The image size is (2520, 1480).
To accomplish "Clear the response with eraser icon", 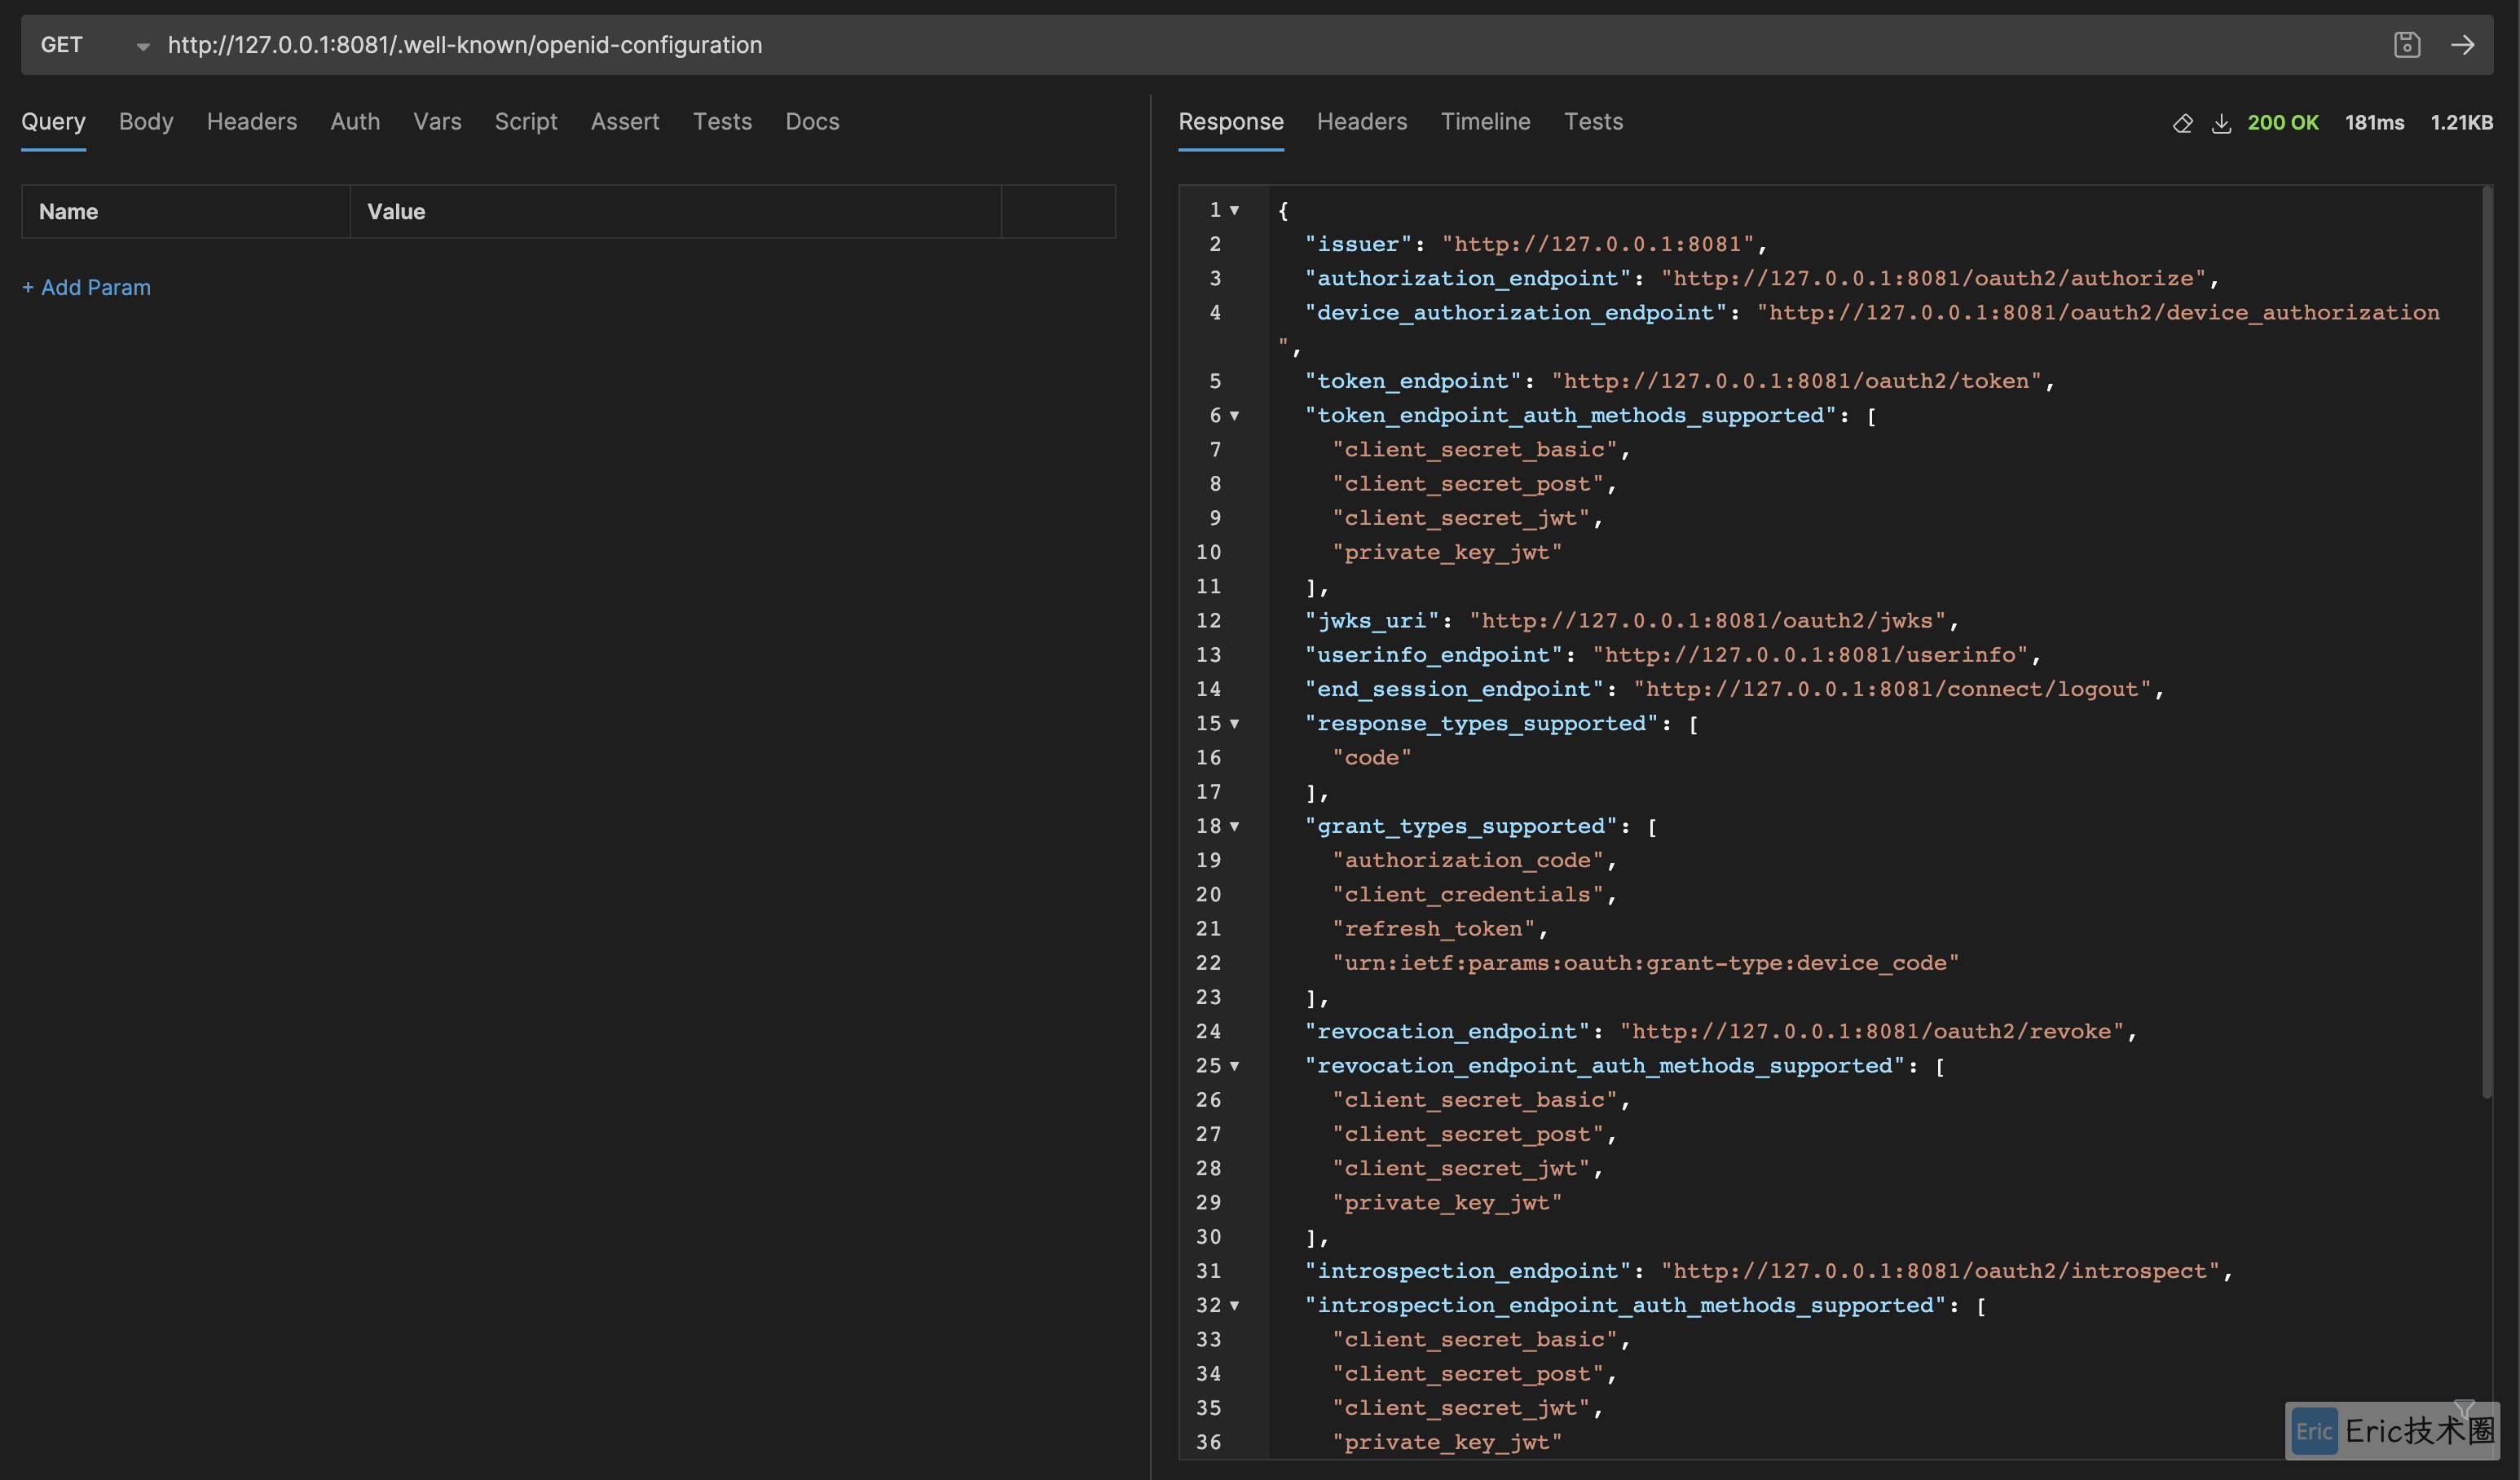I will click(2183, 123).
